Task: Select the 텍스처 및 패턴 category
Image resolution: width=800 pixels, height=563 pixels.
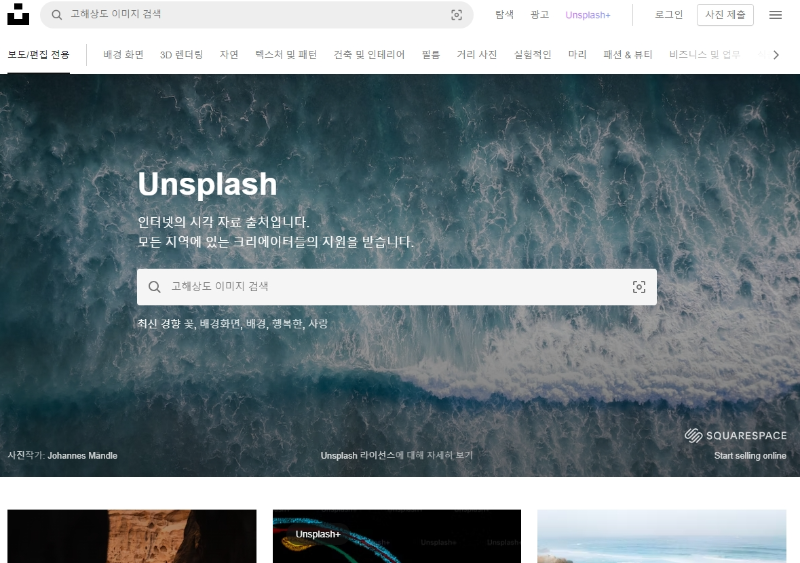Action: click(x=286, y=55)
